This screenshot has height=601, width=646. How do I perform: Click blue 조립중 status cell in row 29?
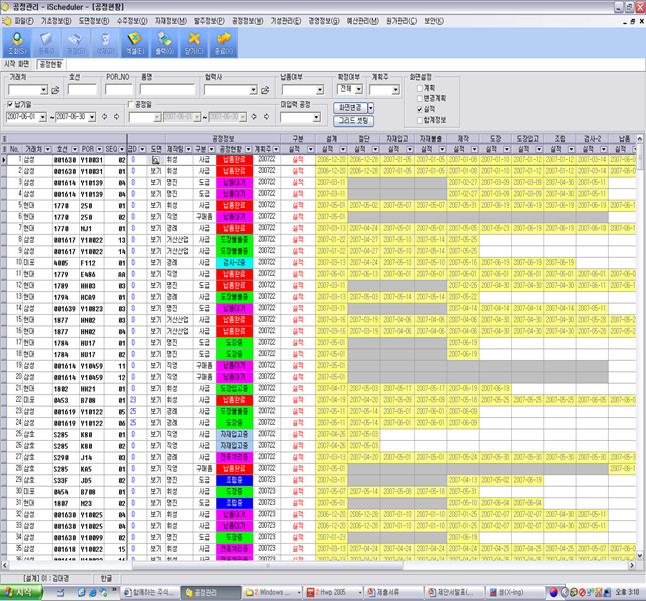[234, 480]
